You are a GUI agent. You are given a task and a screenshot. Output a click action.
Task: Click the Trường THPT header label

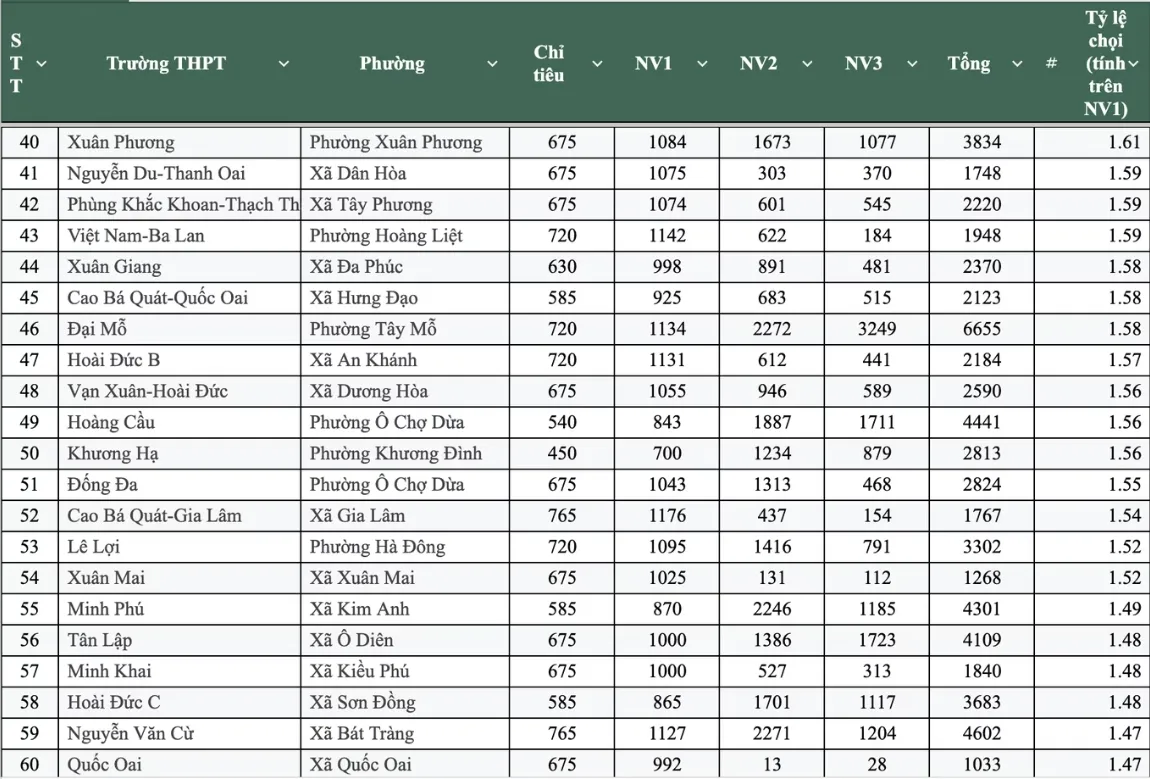166,64
